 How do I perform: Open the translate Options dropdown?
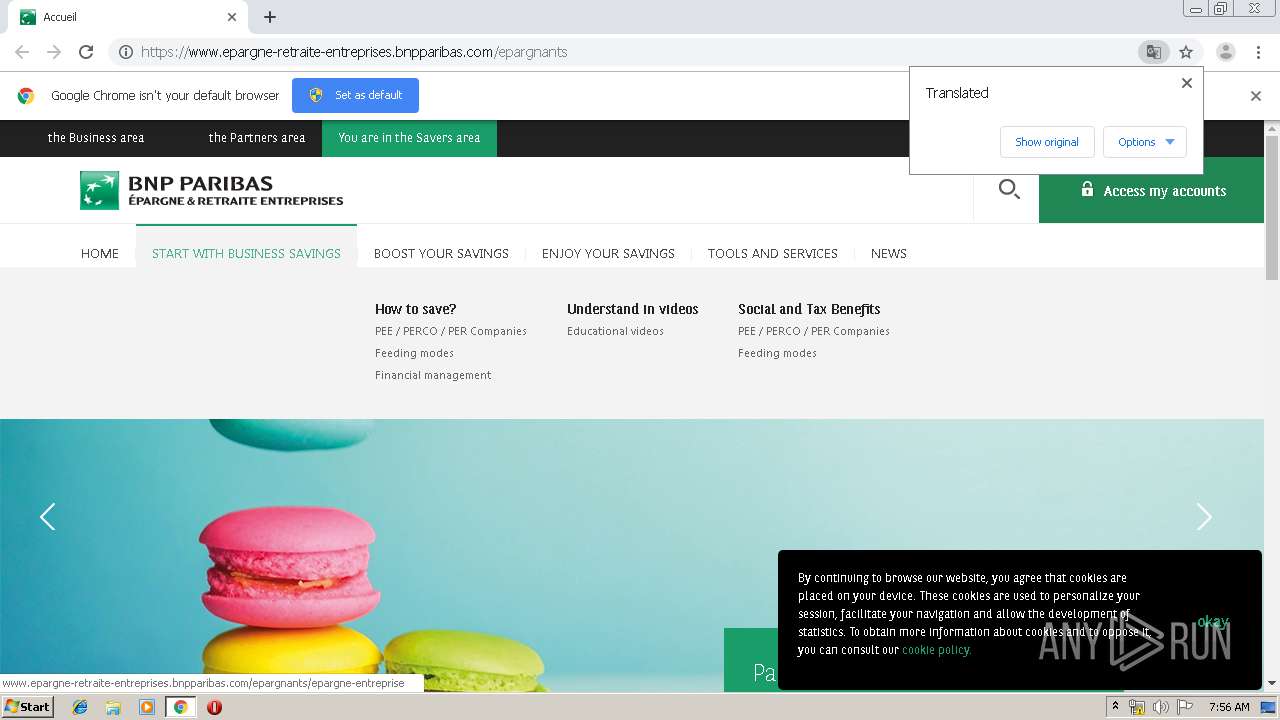click(x=1145, y=142)
